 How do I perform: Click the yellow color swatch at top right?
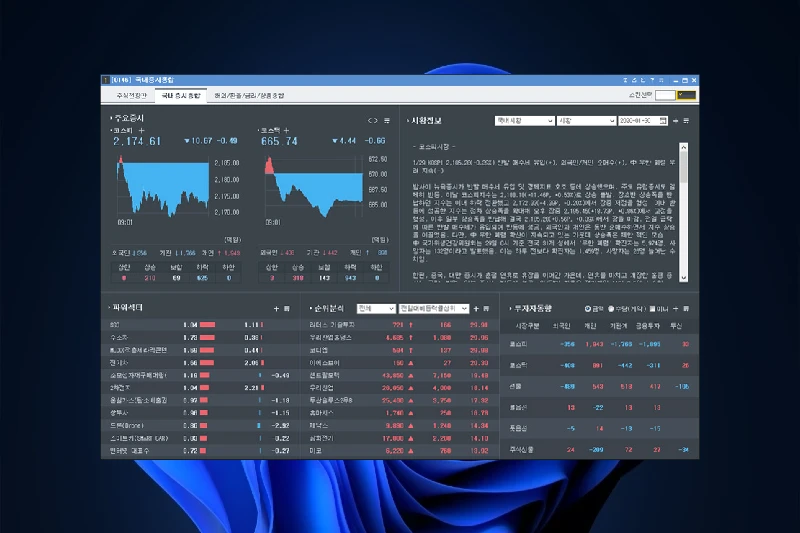pos(686,94)
